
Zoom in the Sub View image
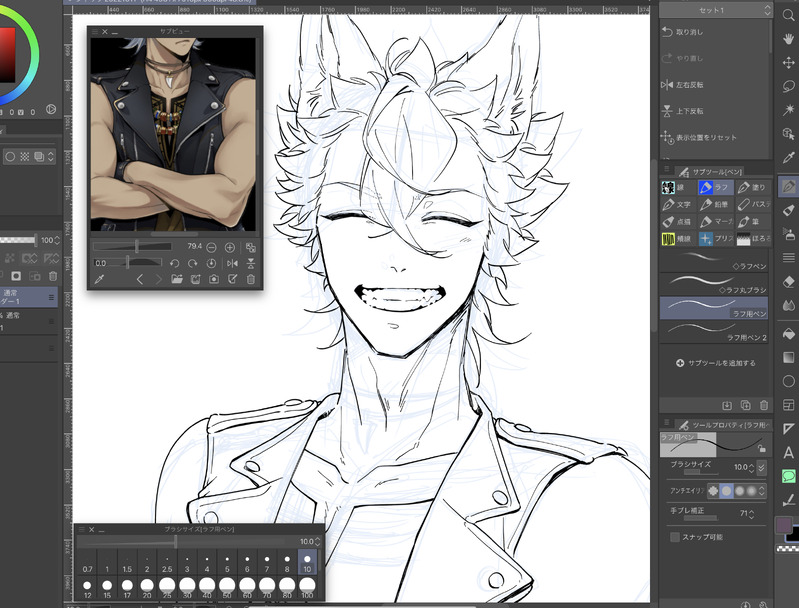tap(230, 248)
